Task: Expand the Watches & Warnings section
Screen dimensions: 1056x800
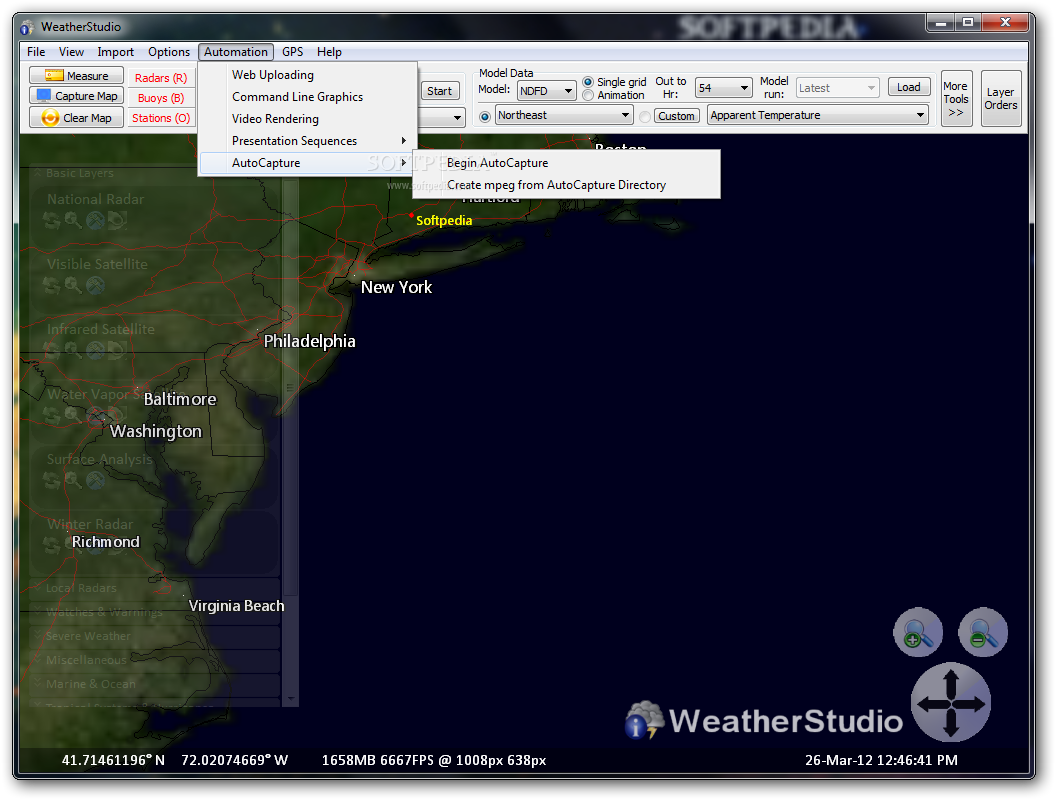Action: point(37,612)
